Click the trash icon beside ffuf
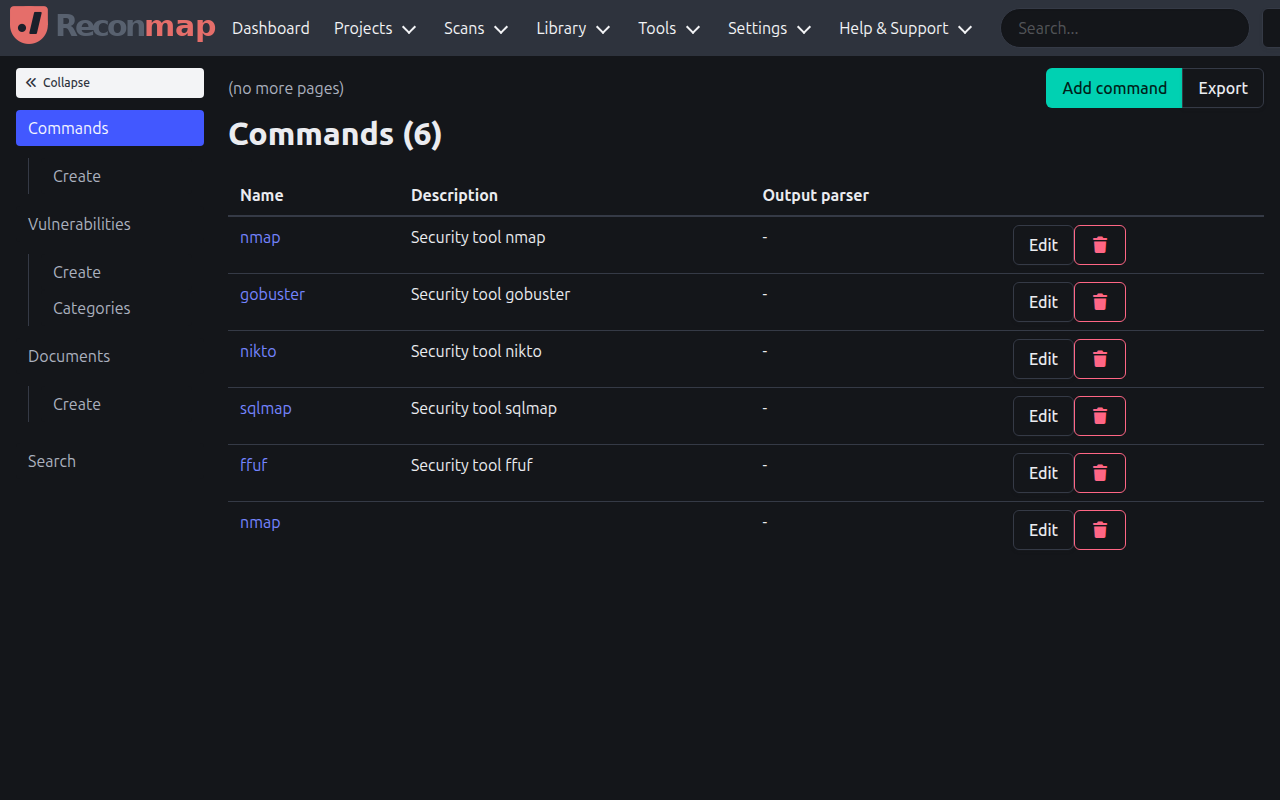1280x800 pixels. (1099, 472)
